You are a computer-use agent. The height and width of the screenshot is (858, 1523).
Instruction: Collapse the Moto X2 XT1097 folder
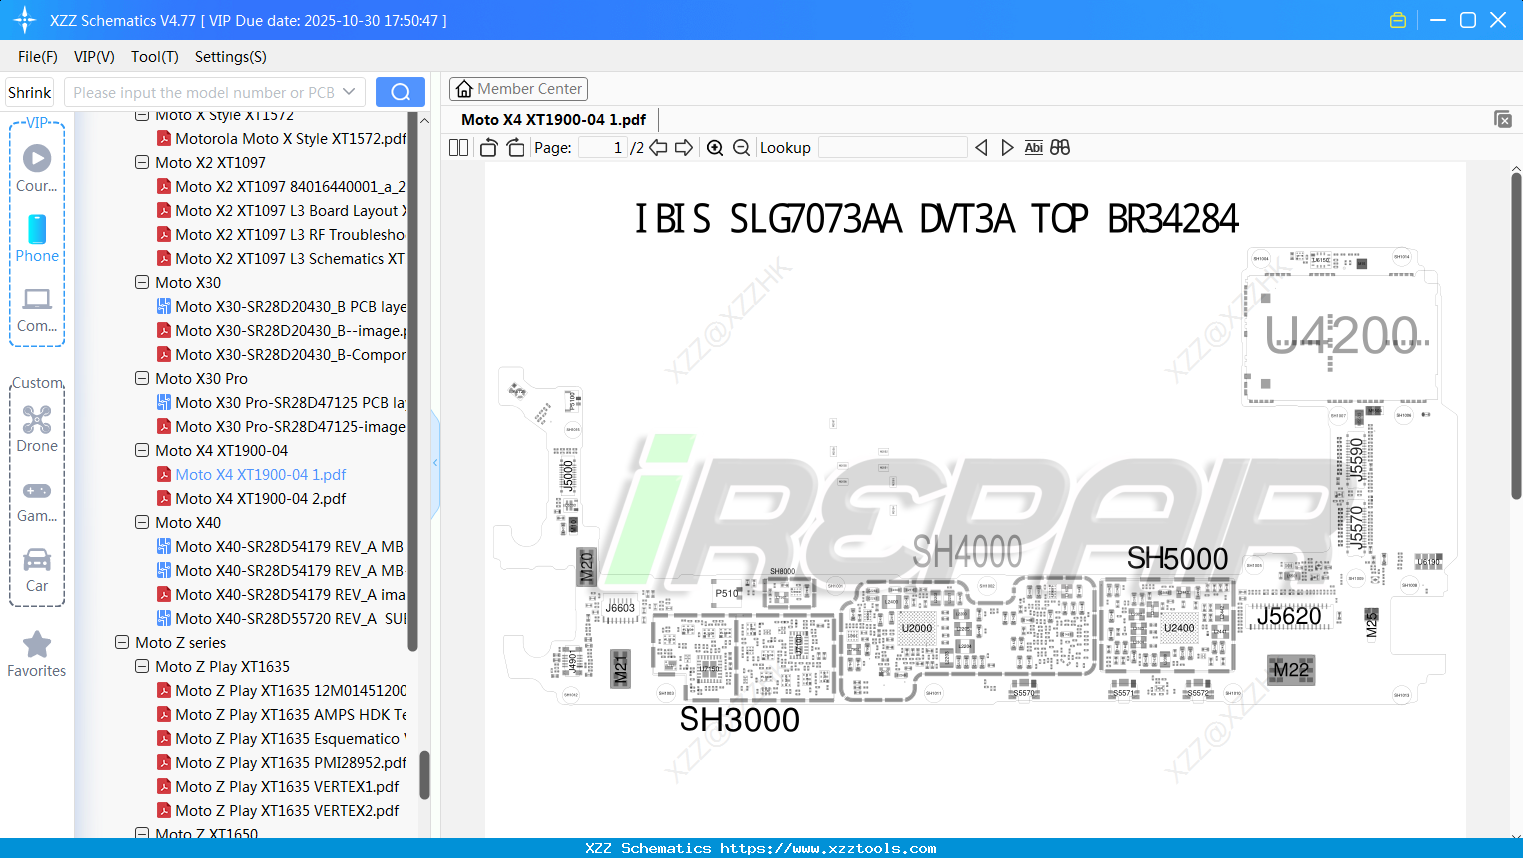(142, 162)
